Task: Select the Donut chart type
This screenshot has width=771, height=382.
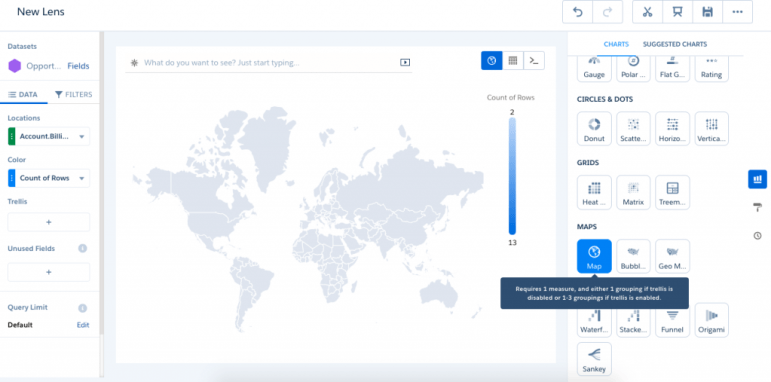Action: (594, 129)
